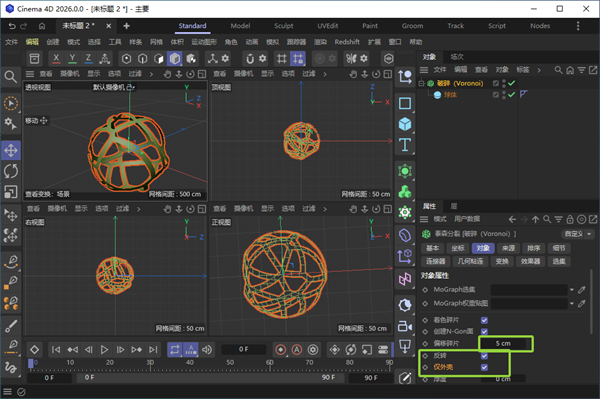Screen dimensions: 600x399
Task: Click the record keyframe diamond button
Action: (34, 350)
